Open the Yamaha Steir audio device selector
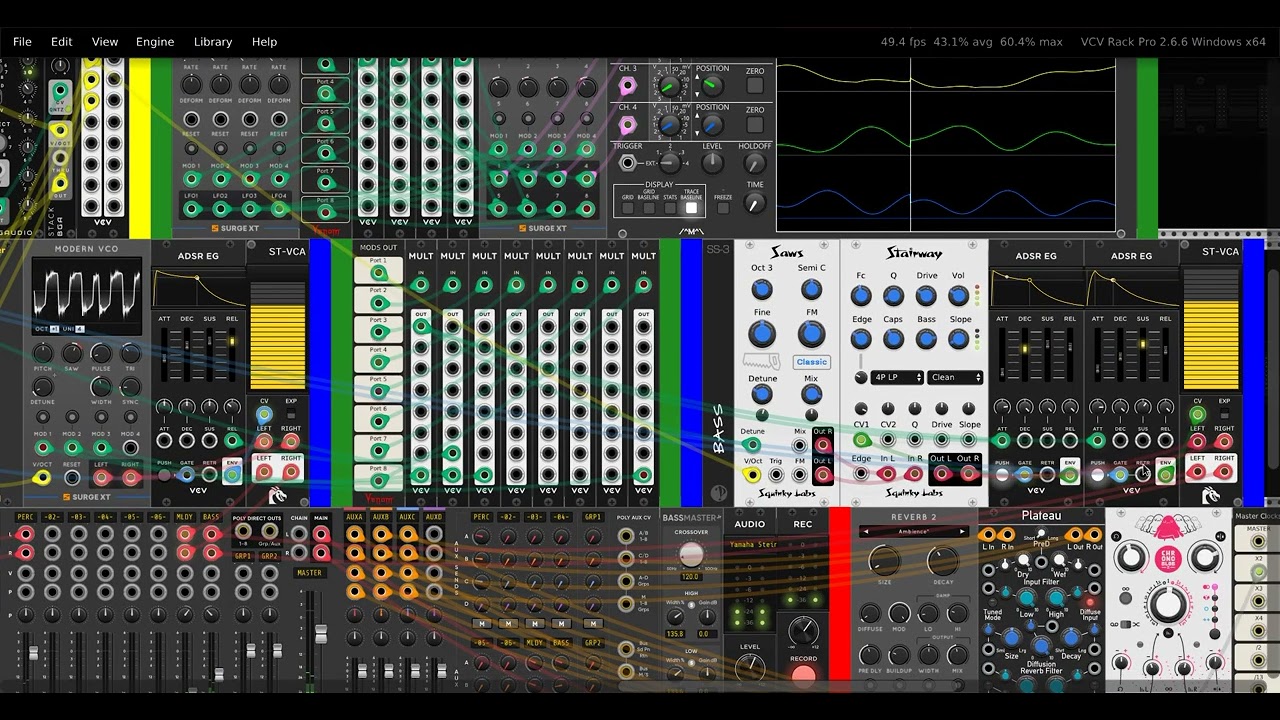1280x720 pixels. 754,545
